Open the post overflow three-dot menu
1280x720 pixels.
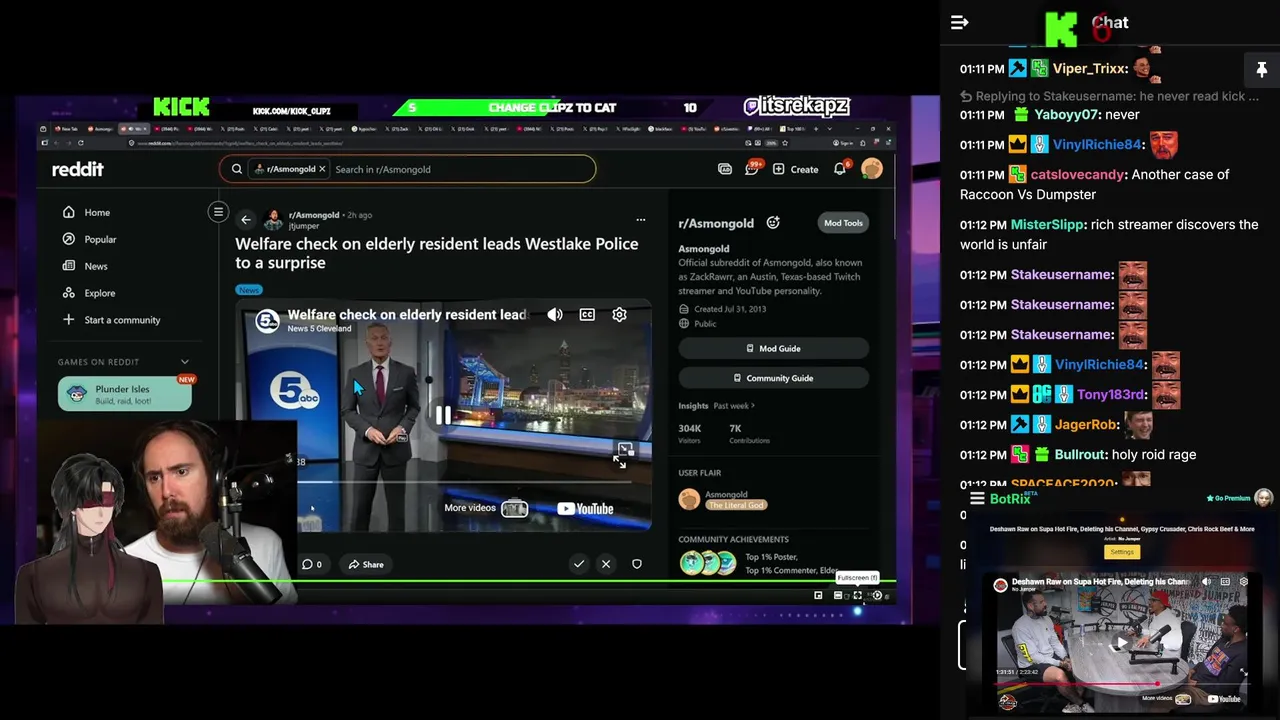[641, 220]
